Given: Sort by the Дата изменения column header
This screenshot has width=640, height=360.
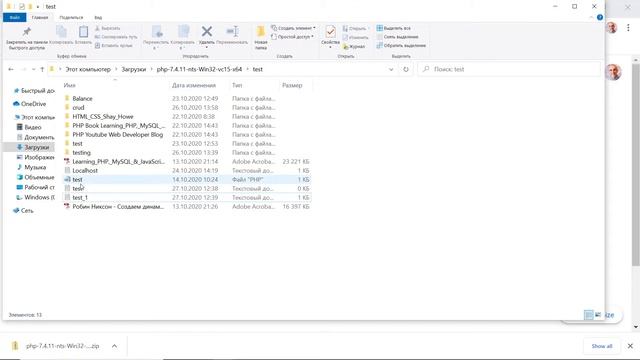Looking at the screenshot, I should tap(199, 85).
